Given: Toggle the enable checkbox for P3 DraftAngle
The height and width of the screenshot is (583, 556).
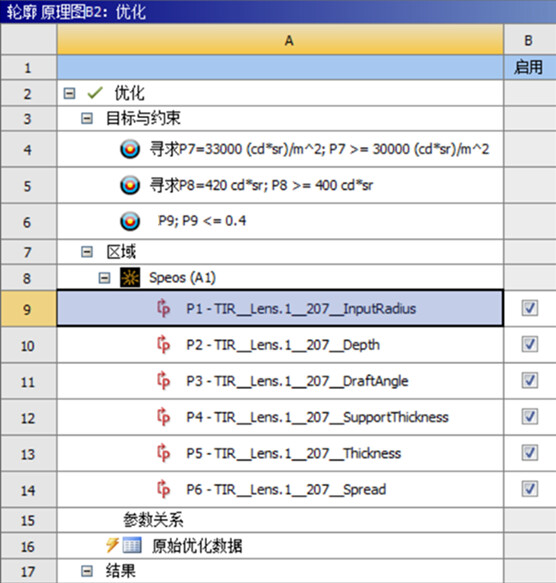Looking at the screenshot, I should coord(530,380).
